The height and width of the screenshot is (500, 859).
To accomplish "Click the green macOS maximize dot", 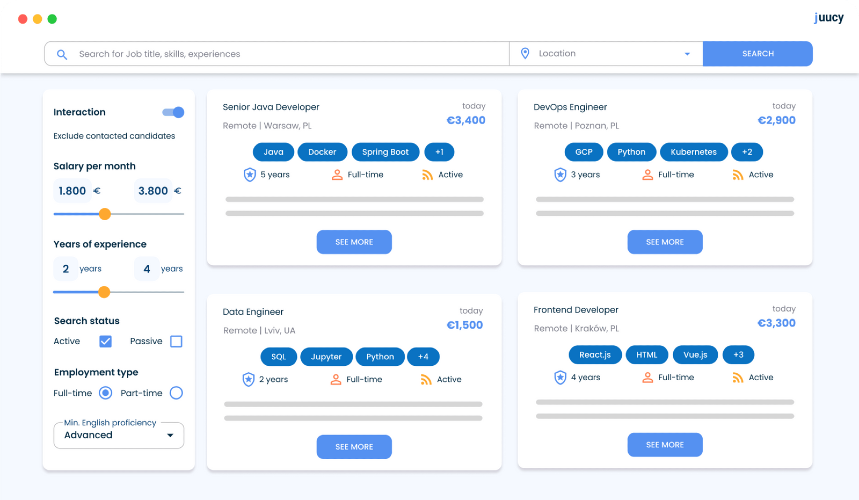I will coord(52,19).
